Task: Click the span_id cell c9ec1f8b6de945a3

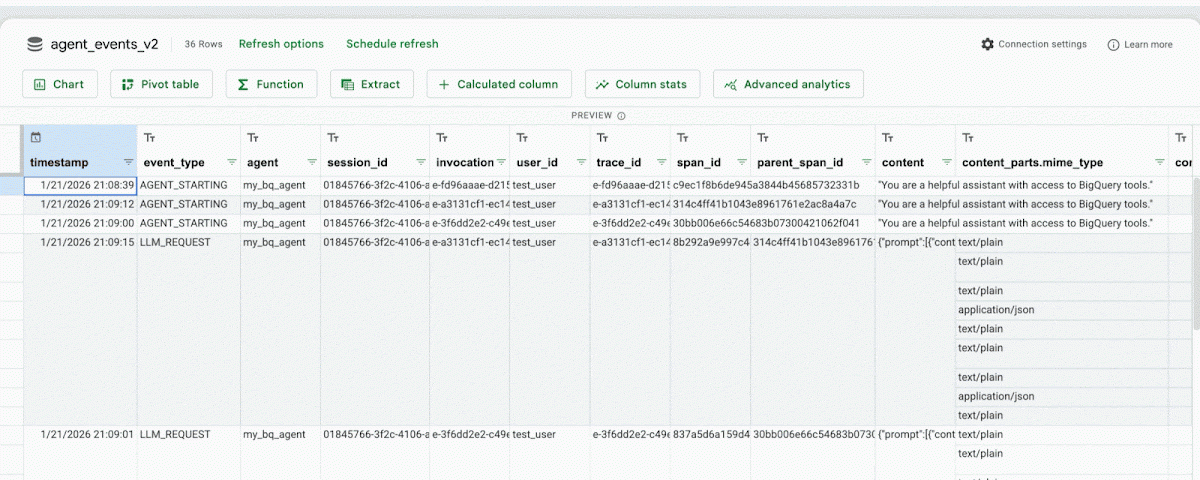Action: 710,185
